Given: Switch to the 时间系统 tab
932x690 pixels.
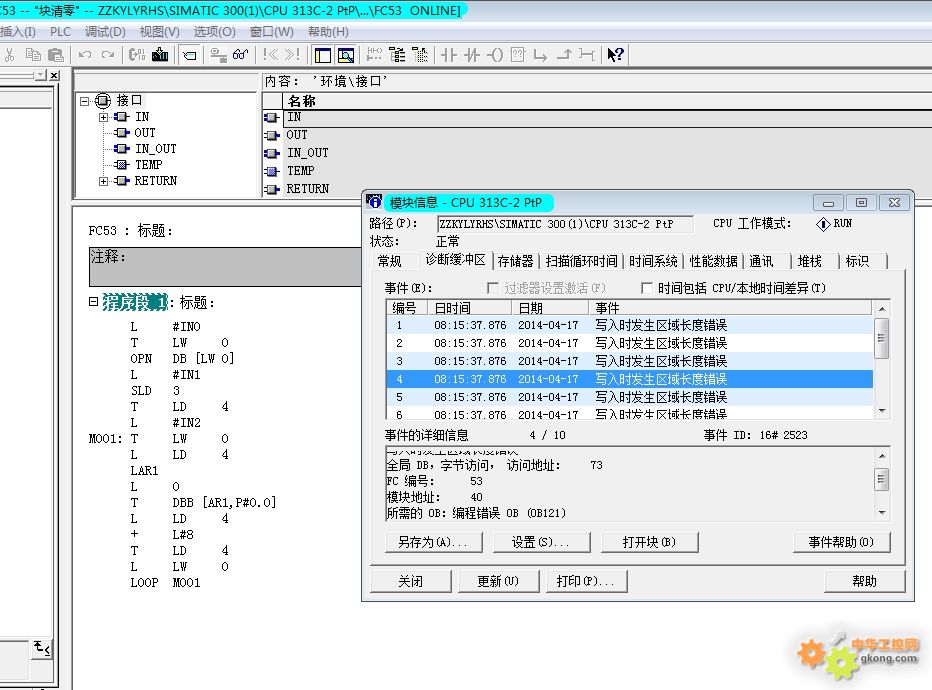Looking at the screenshot, I should click(653, 261).
